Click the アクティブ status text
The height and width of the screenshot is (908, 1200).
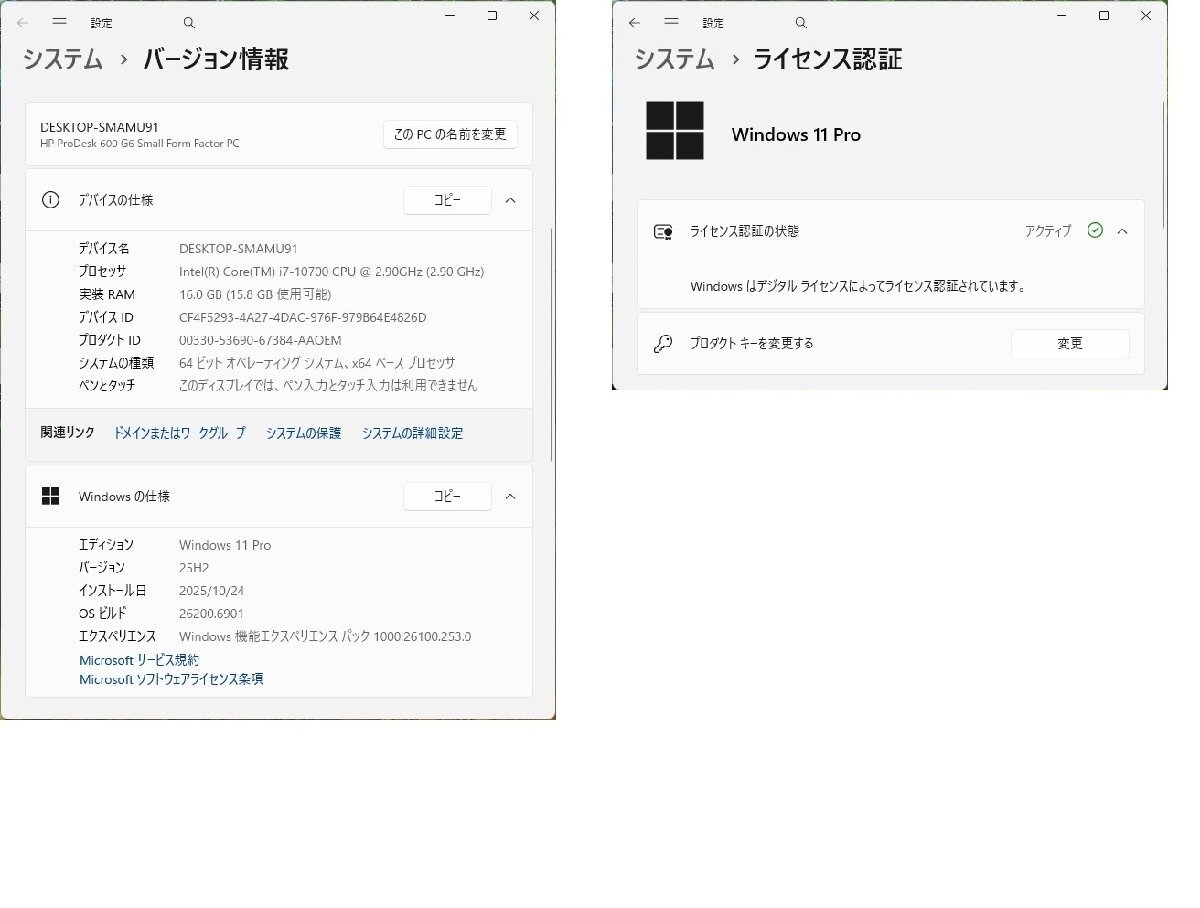[x=1048, y=231]
